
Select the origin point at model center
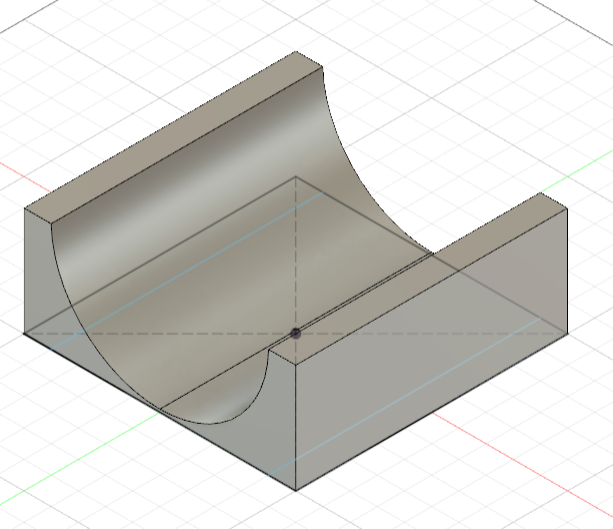[x=296, y=334]
